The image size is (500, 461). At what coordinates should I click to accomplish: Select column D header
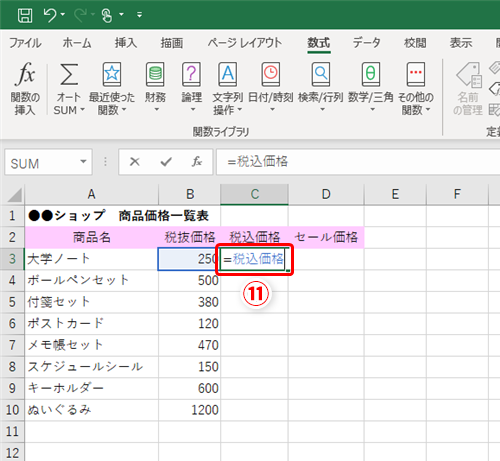[326, 195]
